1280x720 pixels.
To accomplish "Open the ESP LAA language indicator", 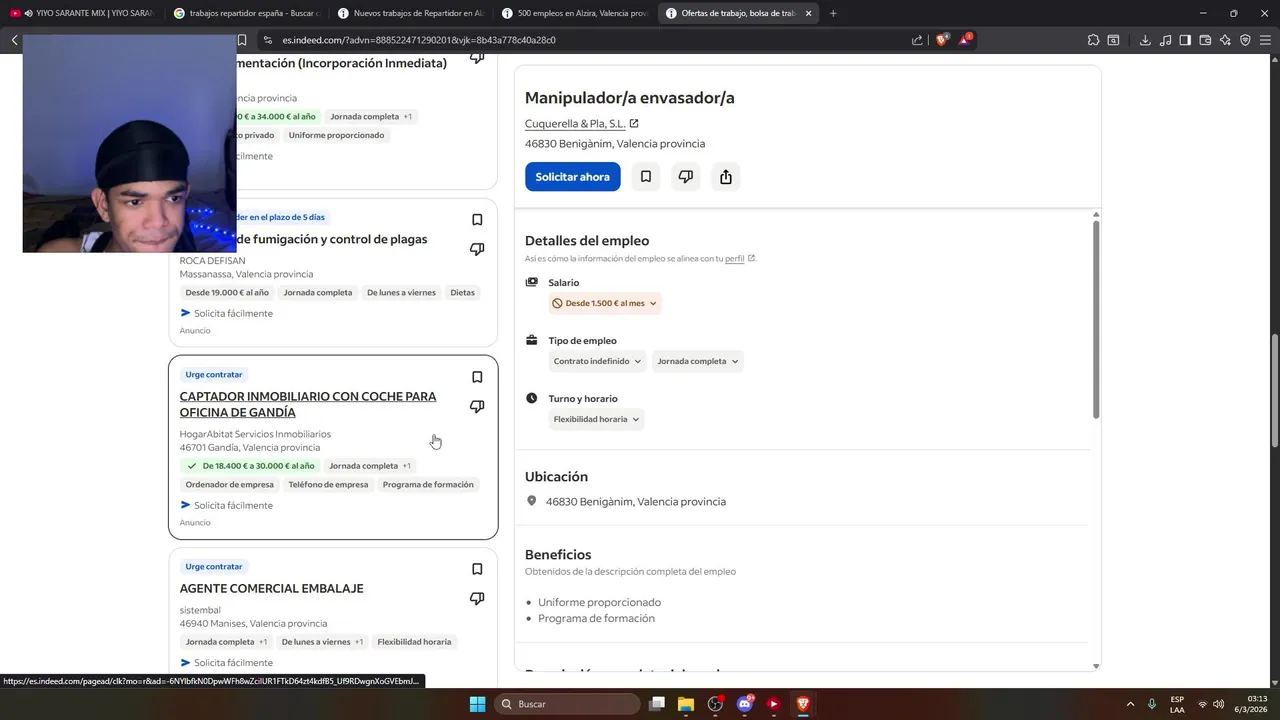I will coord(1177,704).
